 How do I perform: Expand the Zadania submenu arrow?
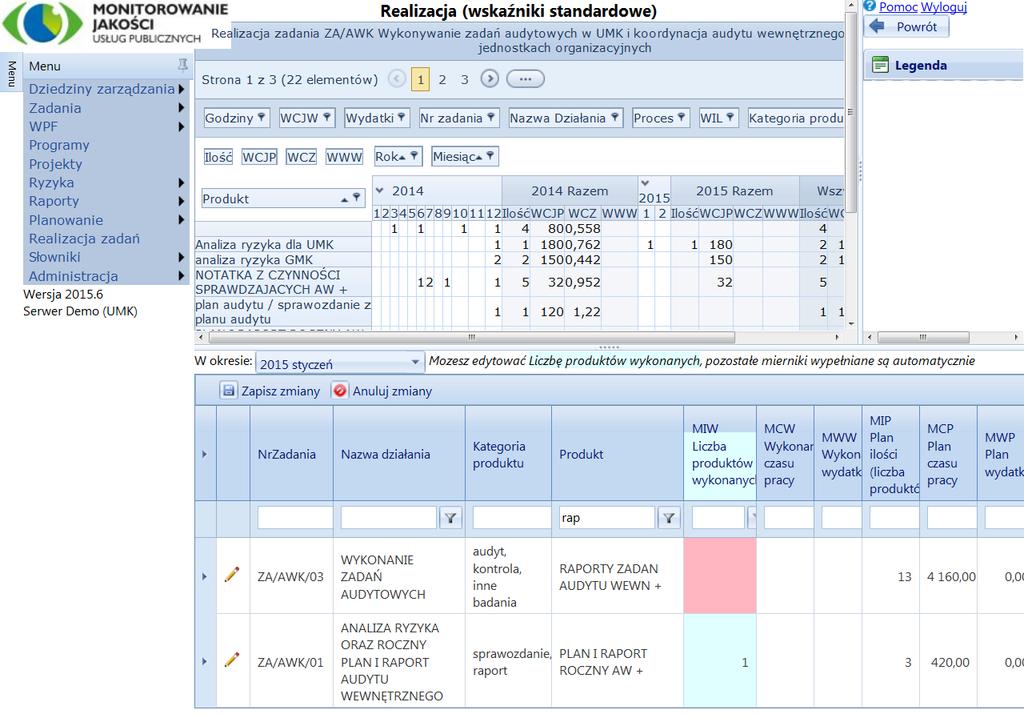[x=182, y=108]
